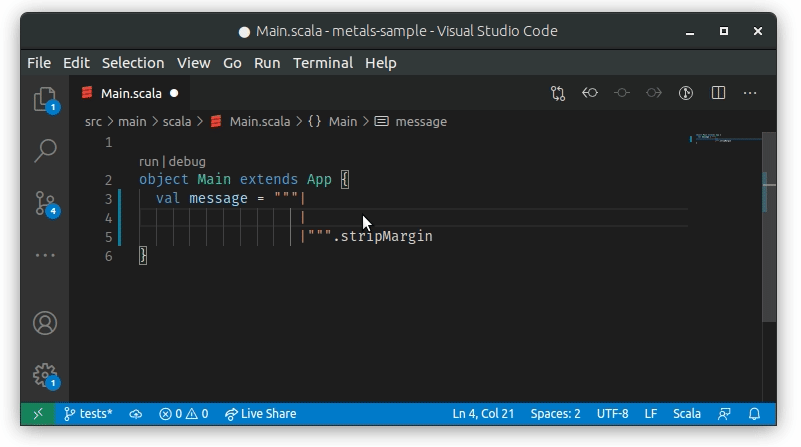The image size is (801, 447).
Task: Show additional views ellipsis in activity bar
Action: (x=45, y=255)
